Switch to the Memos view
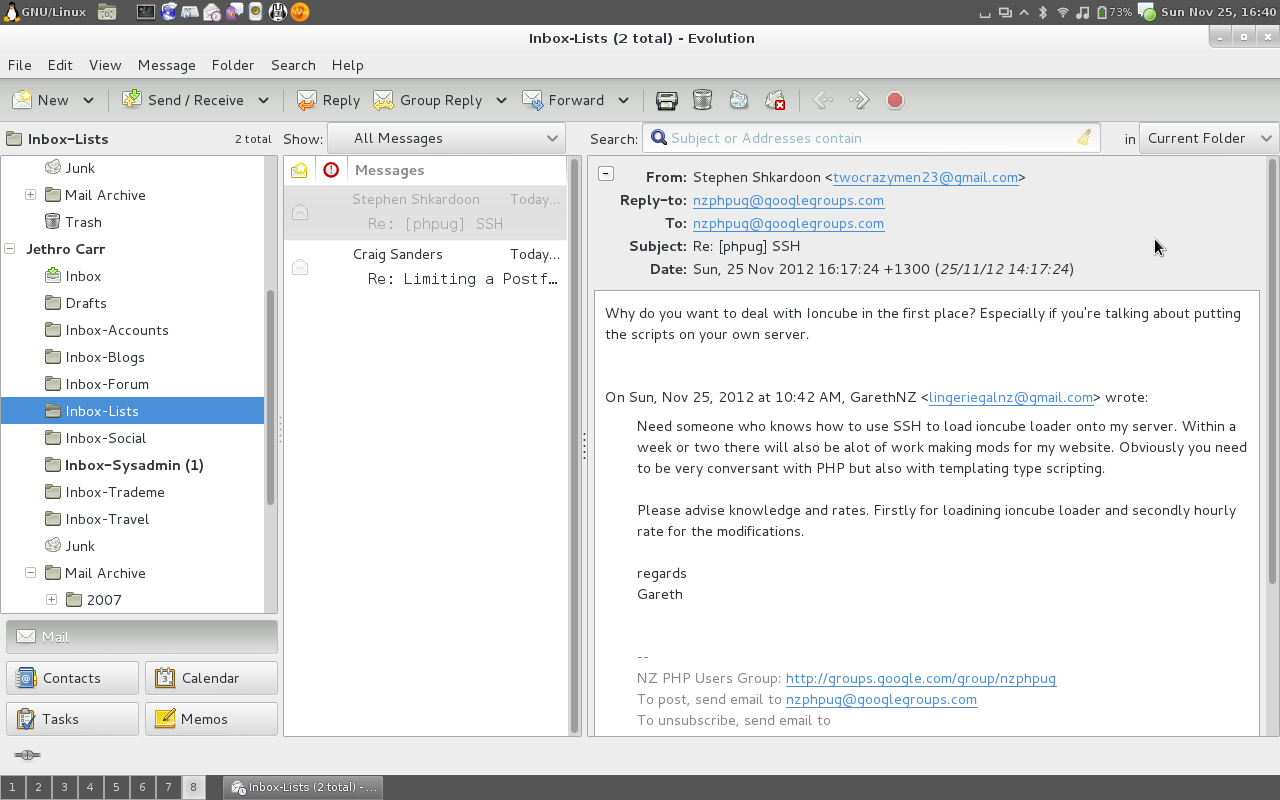 (211, 719)
